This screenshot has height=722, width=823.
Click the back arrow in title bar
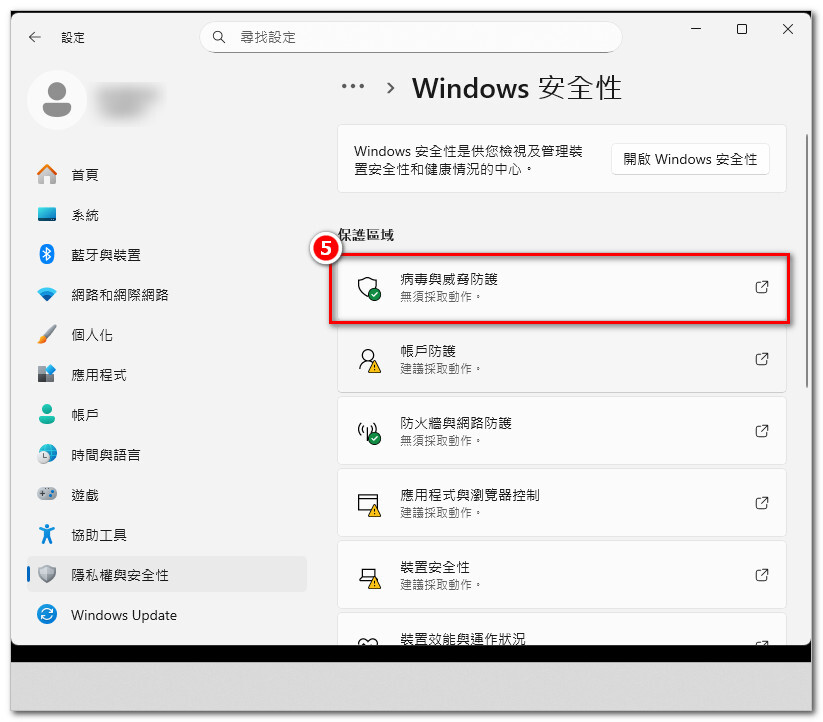(x=35, y=37)
